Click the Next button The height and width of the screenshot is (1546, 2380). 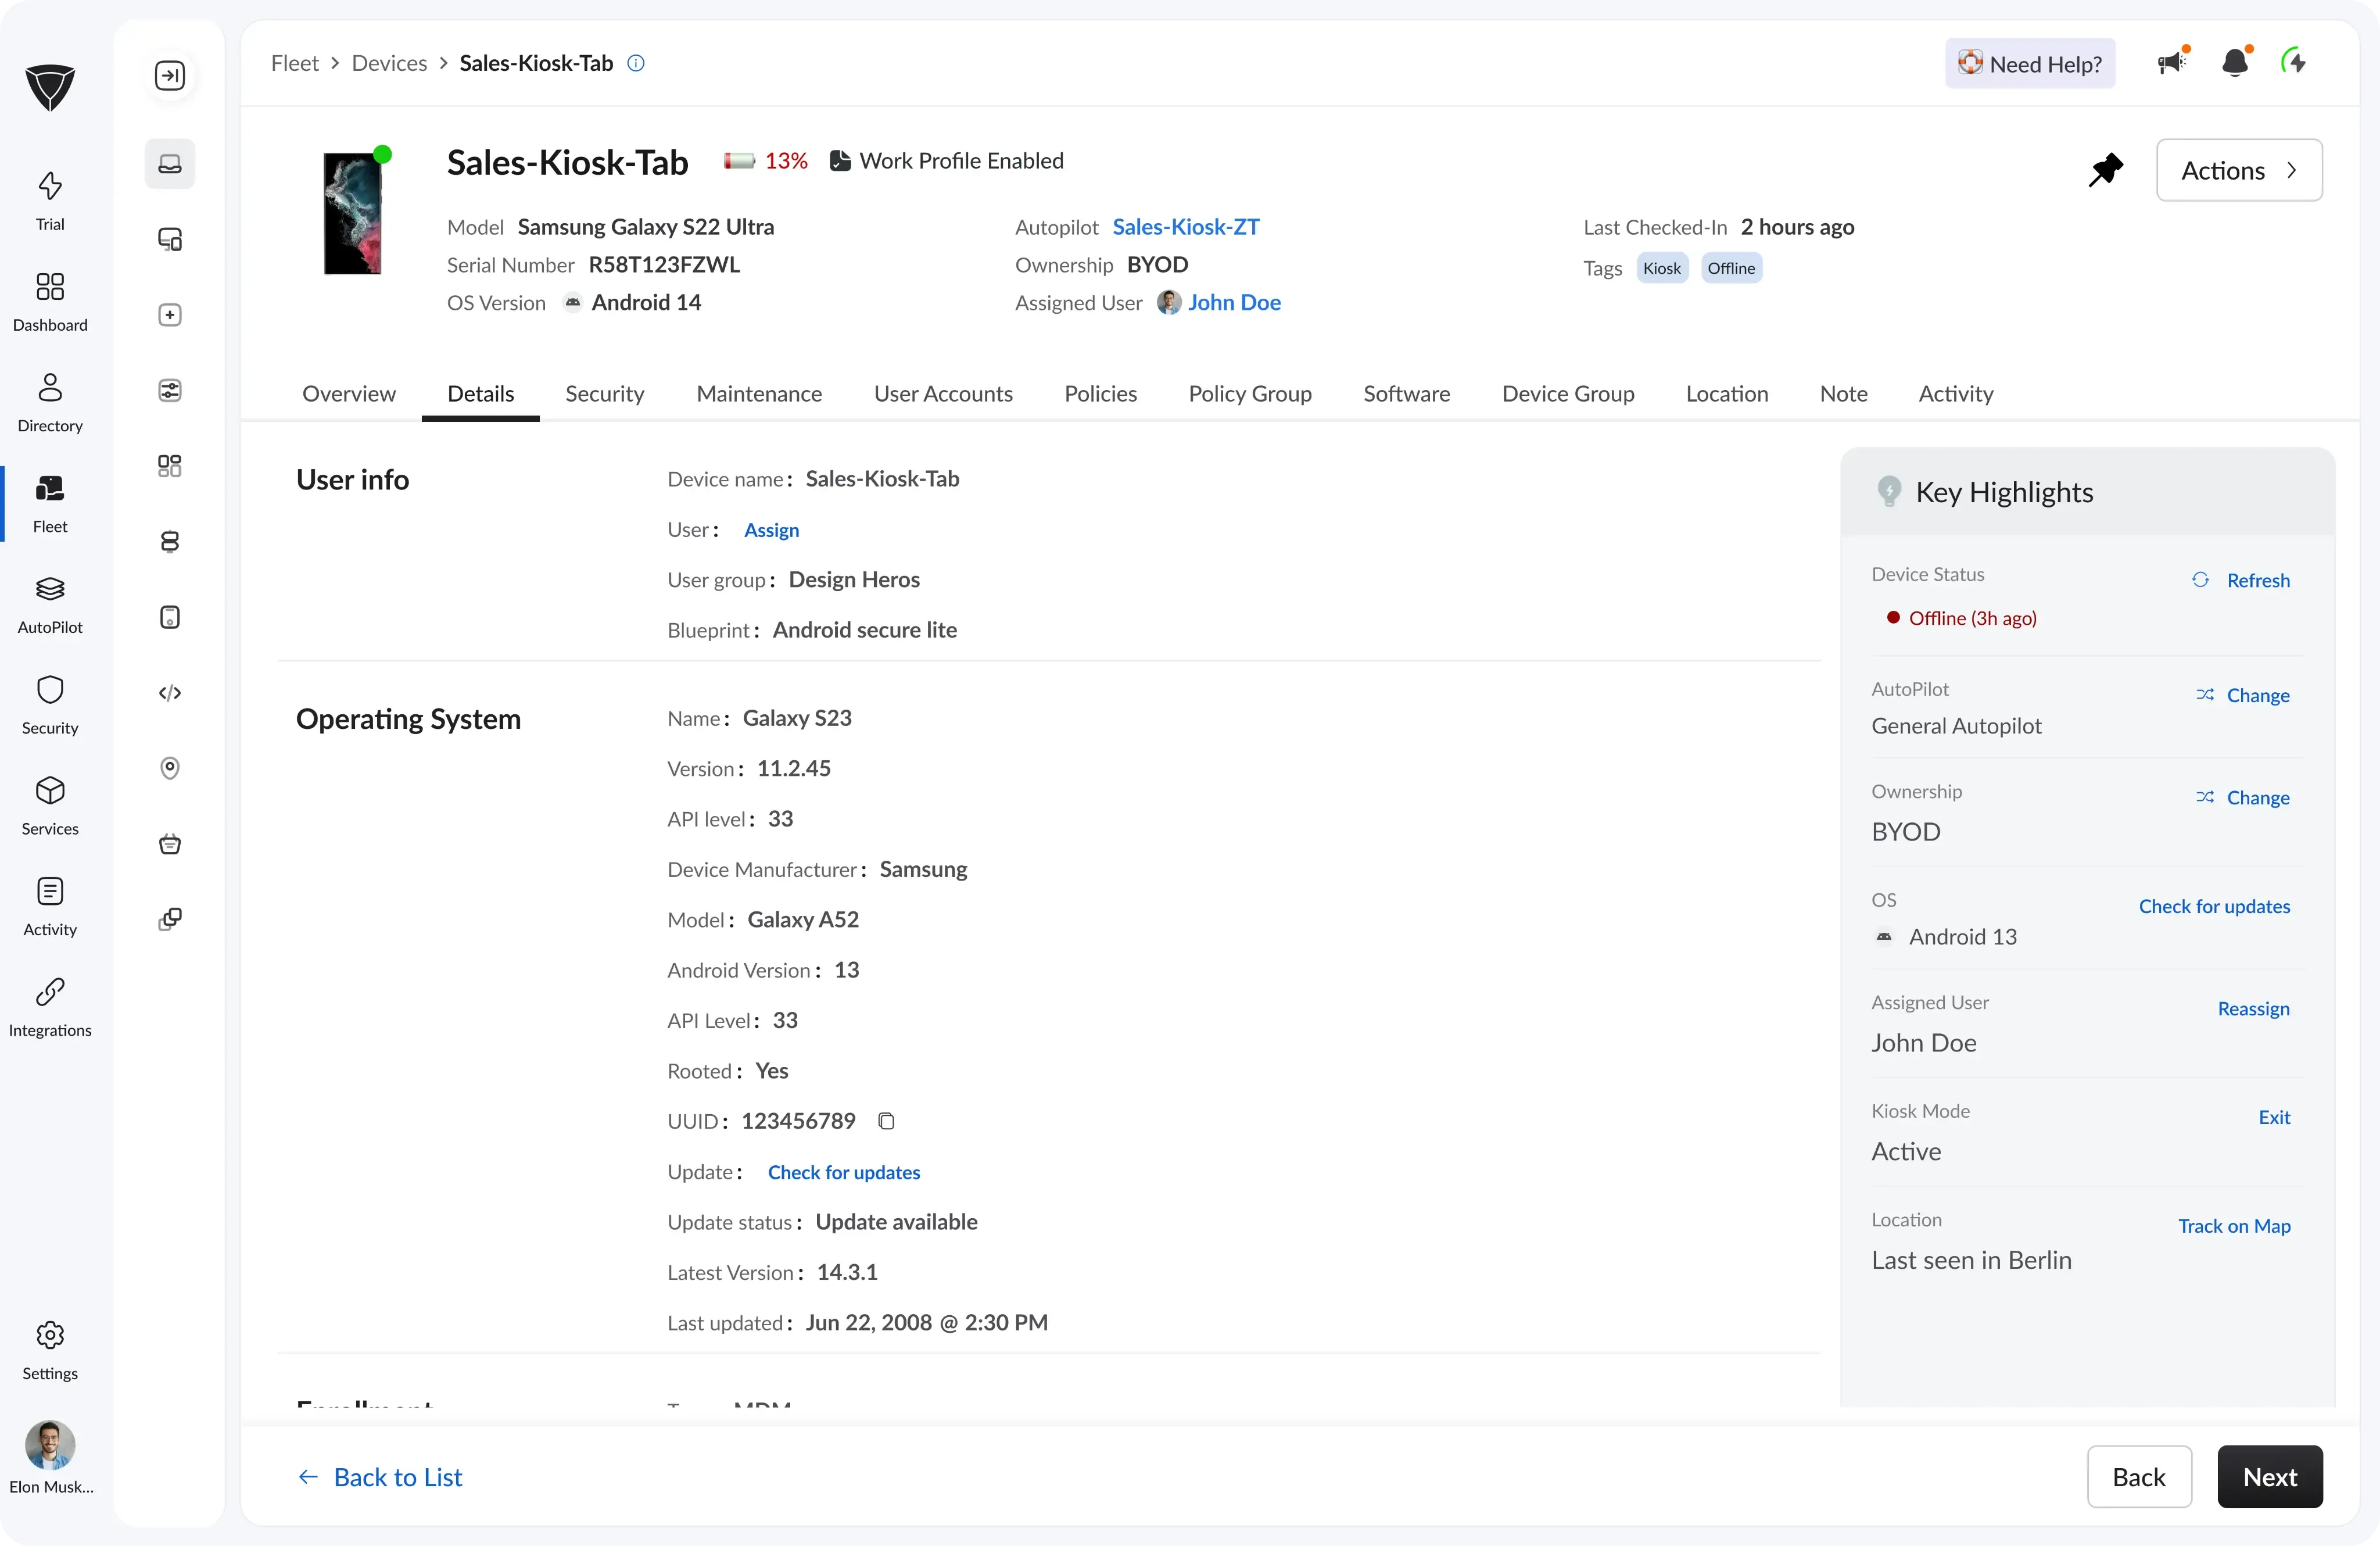click(2269, 1476)
